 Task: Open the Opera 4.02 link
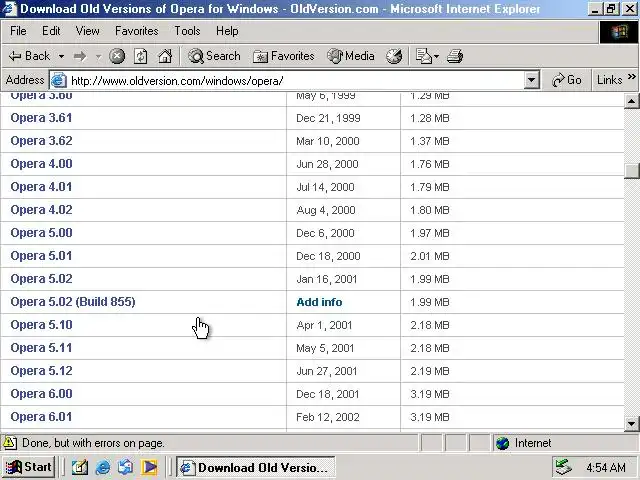(x=41, y=210)
